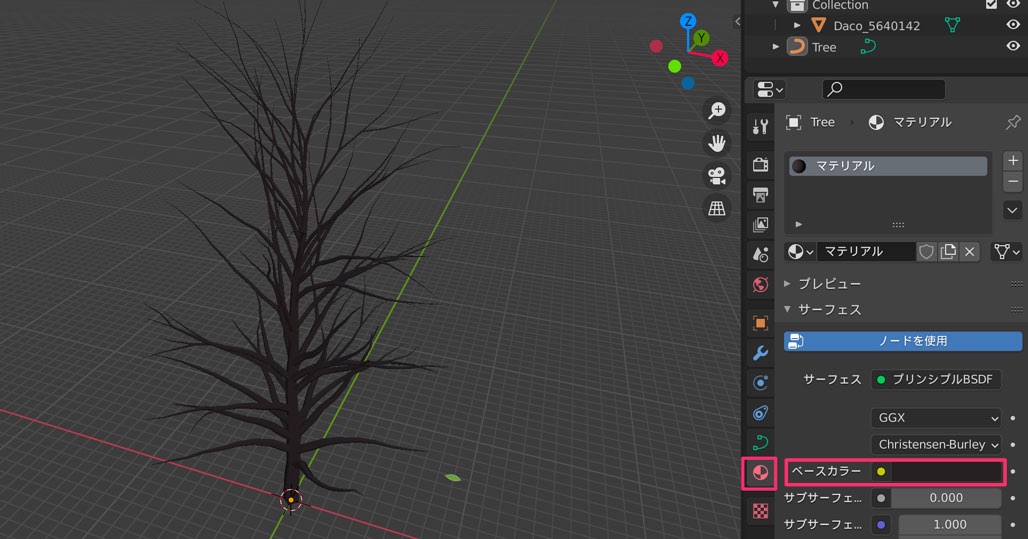Click the properties search field

tap(883, 89)
